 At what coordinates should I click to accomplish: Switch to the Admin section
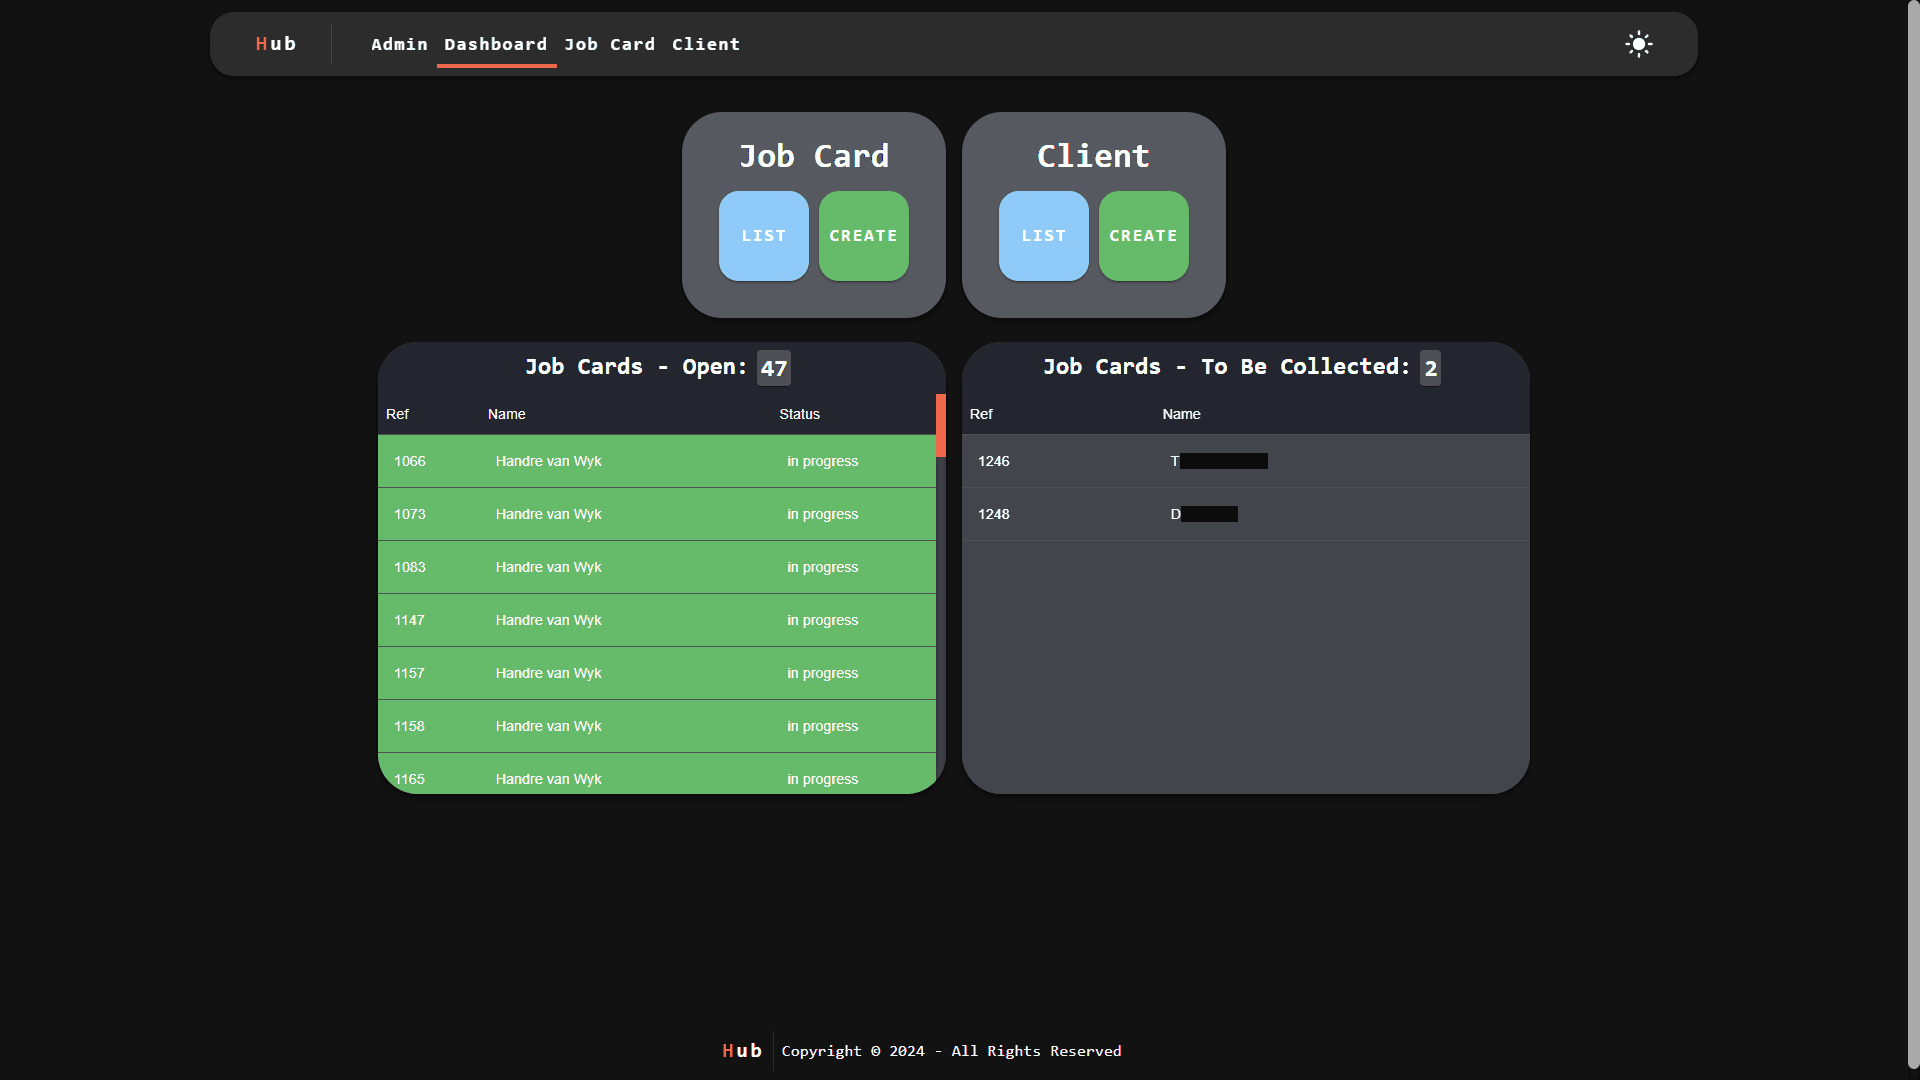(x=399, y=44)
